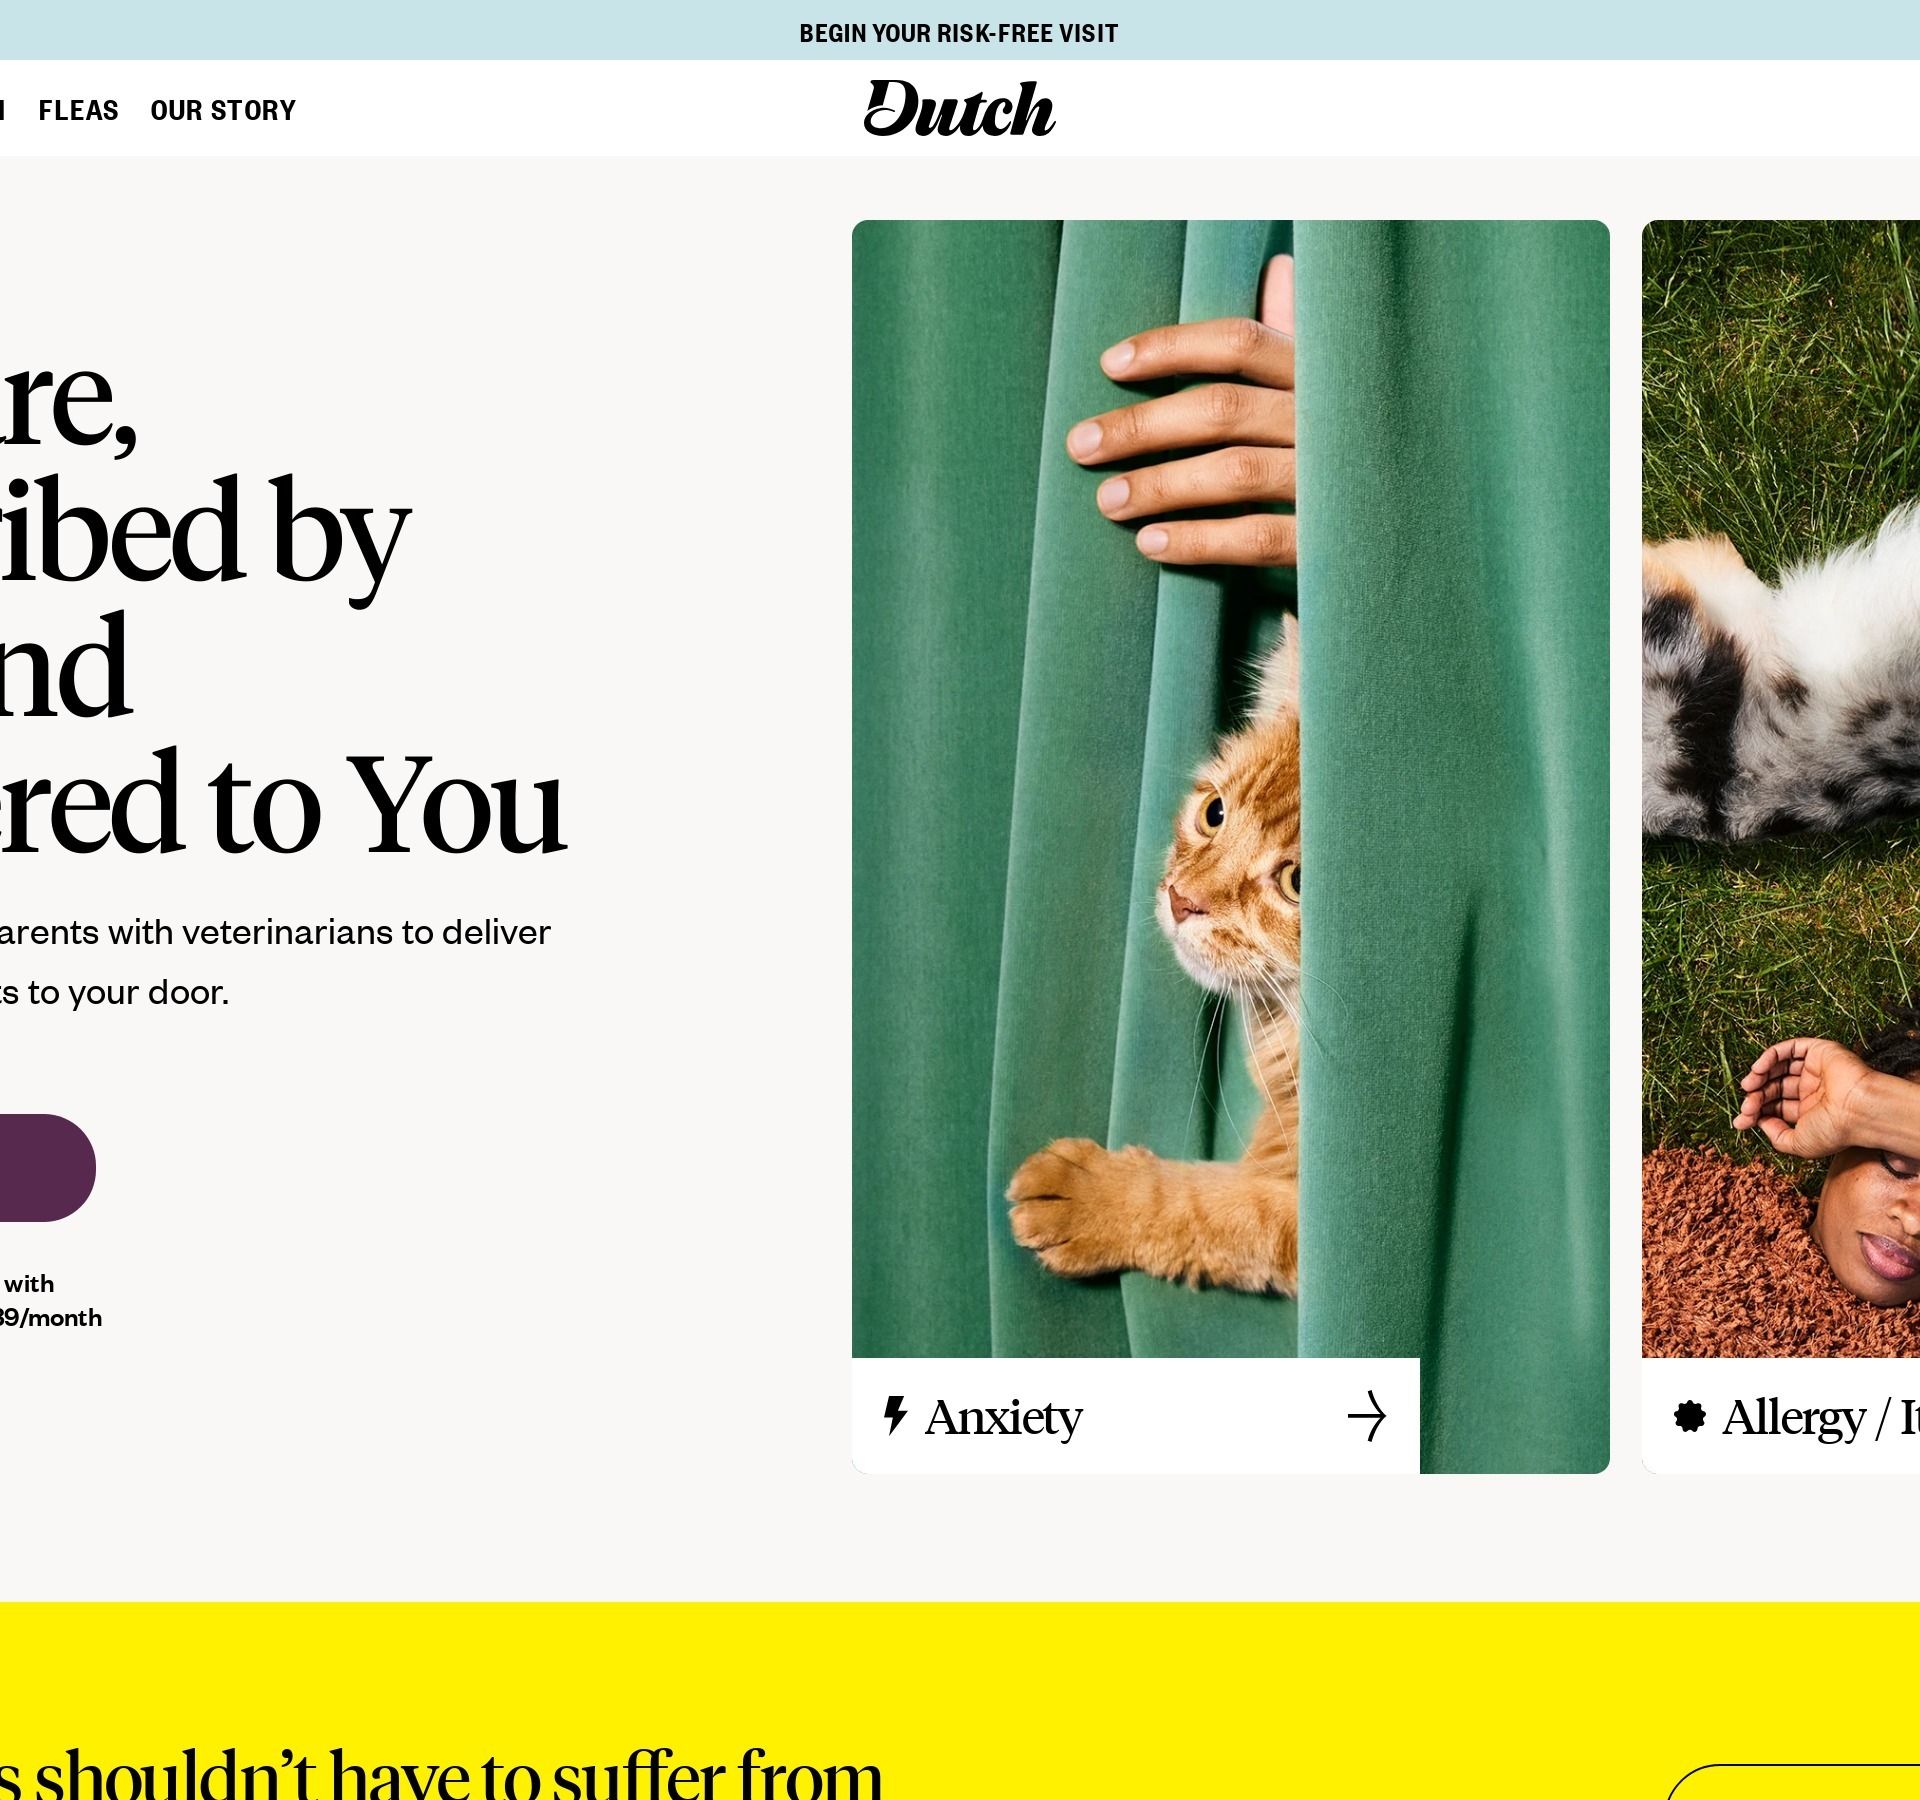Screen dimensions: 1920x1800
Task: Click the "shouldn't have to suffer from" heading
Action: (x=440, y=1772)
